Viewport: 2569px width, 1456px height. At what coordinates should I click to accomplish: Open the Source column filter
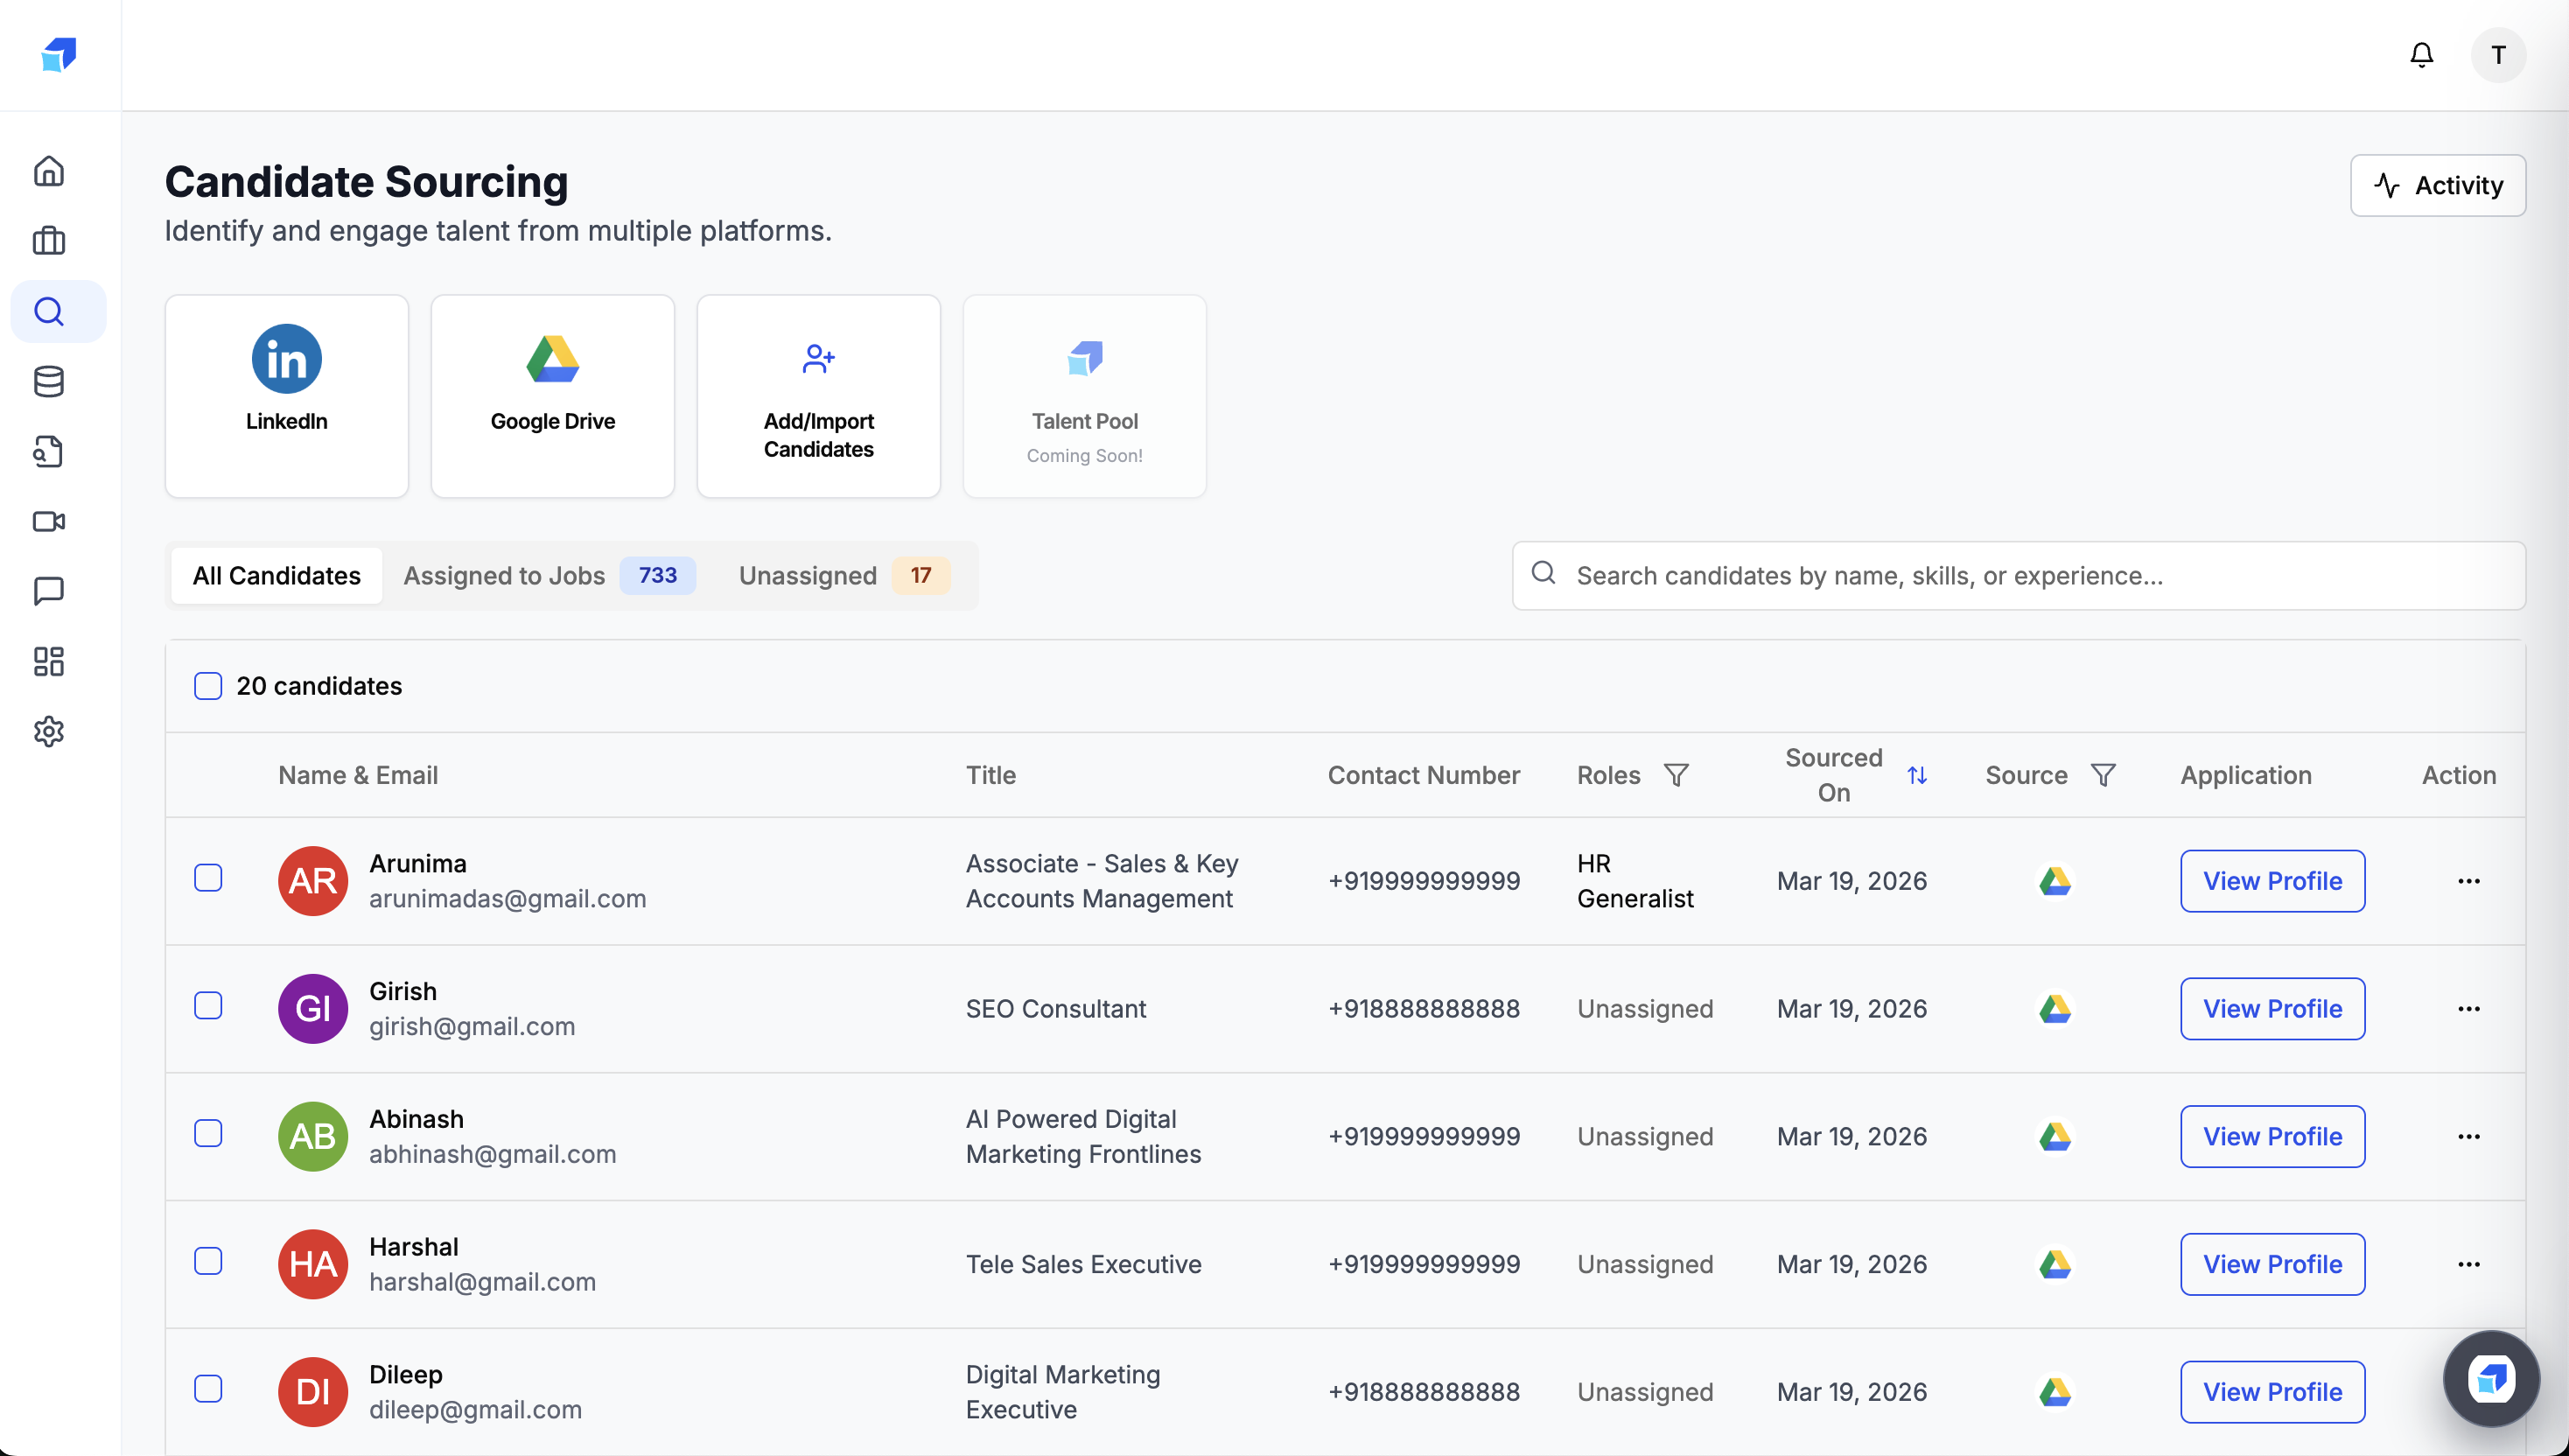click(2103, 775)
